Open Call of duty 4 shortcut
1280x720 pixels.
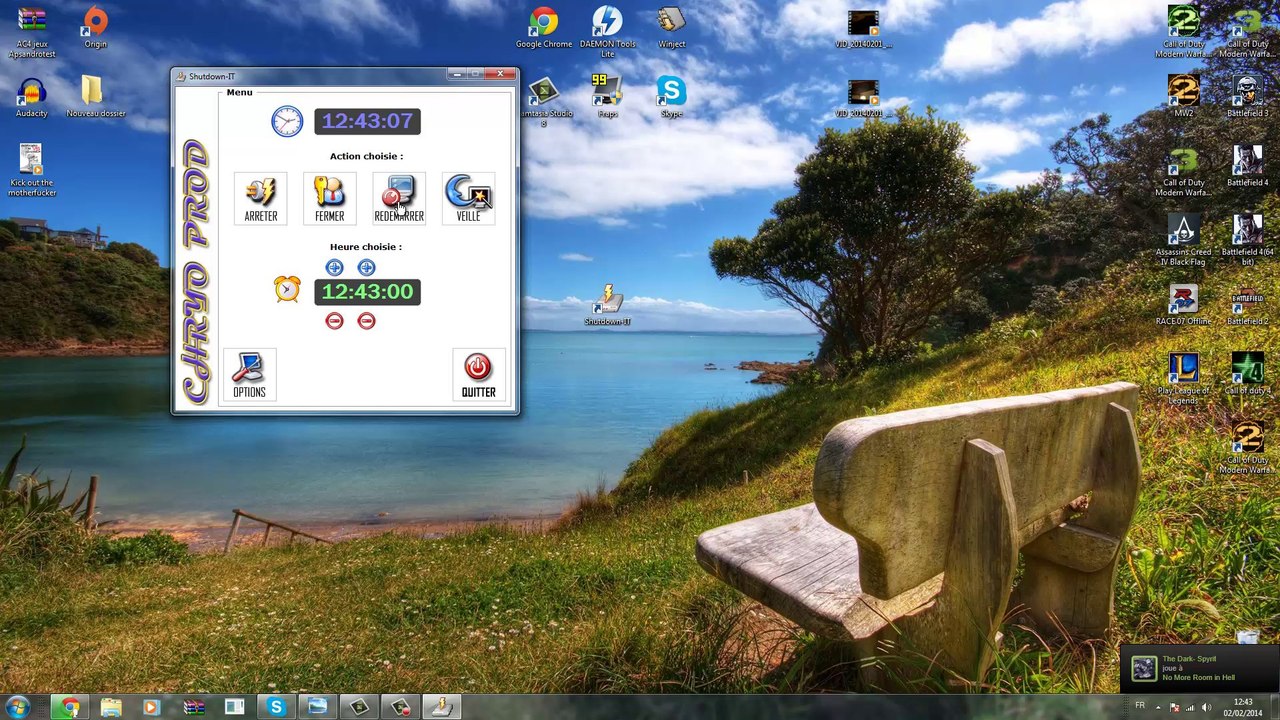pos(1247,374)
